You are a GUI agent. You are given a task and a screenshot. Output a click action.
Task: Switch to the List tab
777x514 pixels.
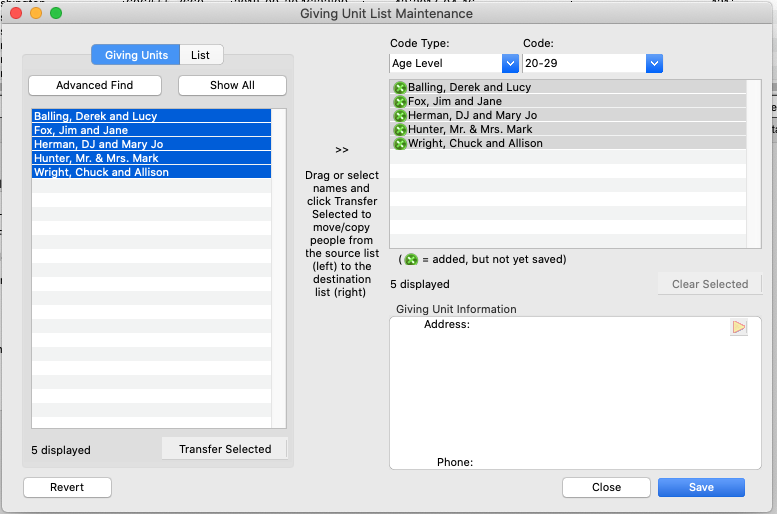201,56
